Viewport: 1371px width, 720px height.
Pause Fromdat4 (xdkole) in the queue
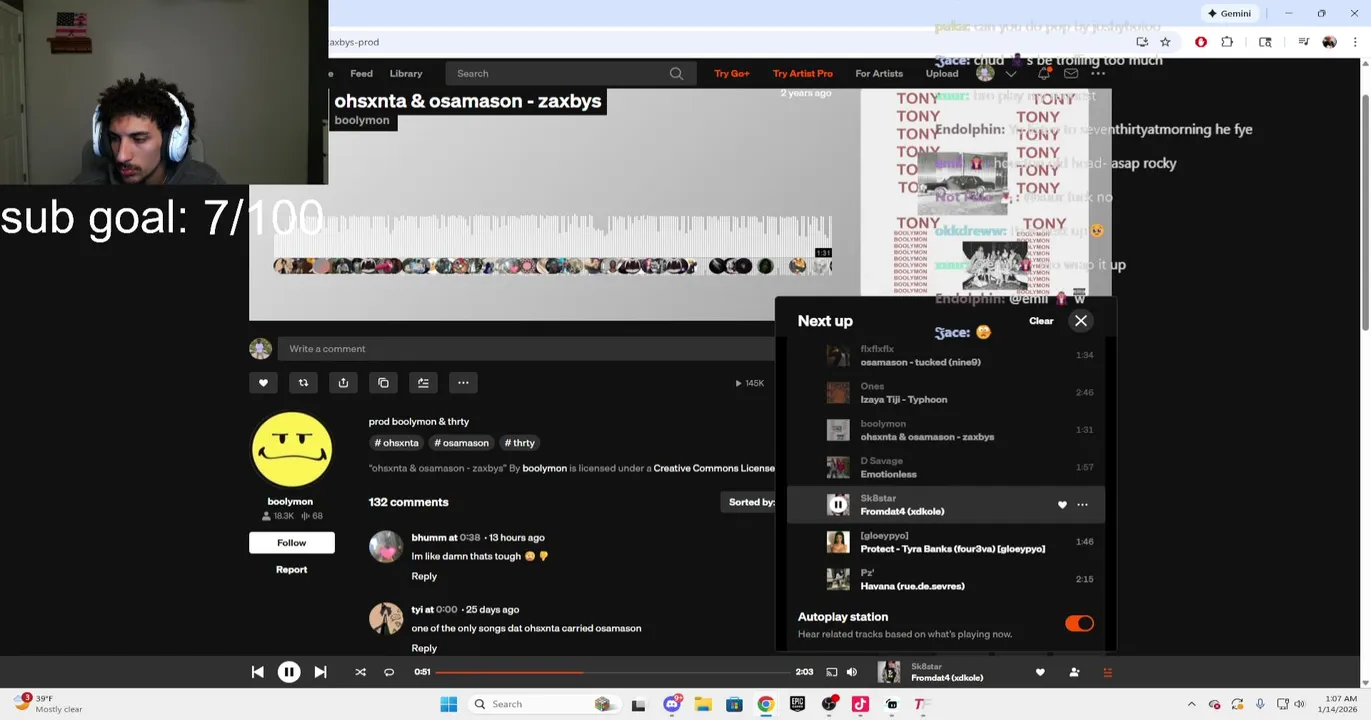click(838, 505)
